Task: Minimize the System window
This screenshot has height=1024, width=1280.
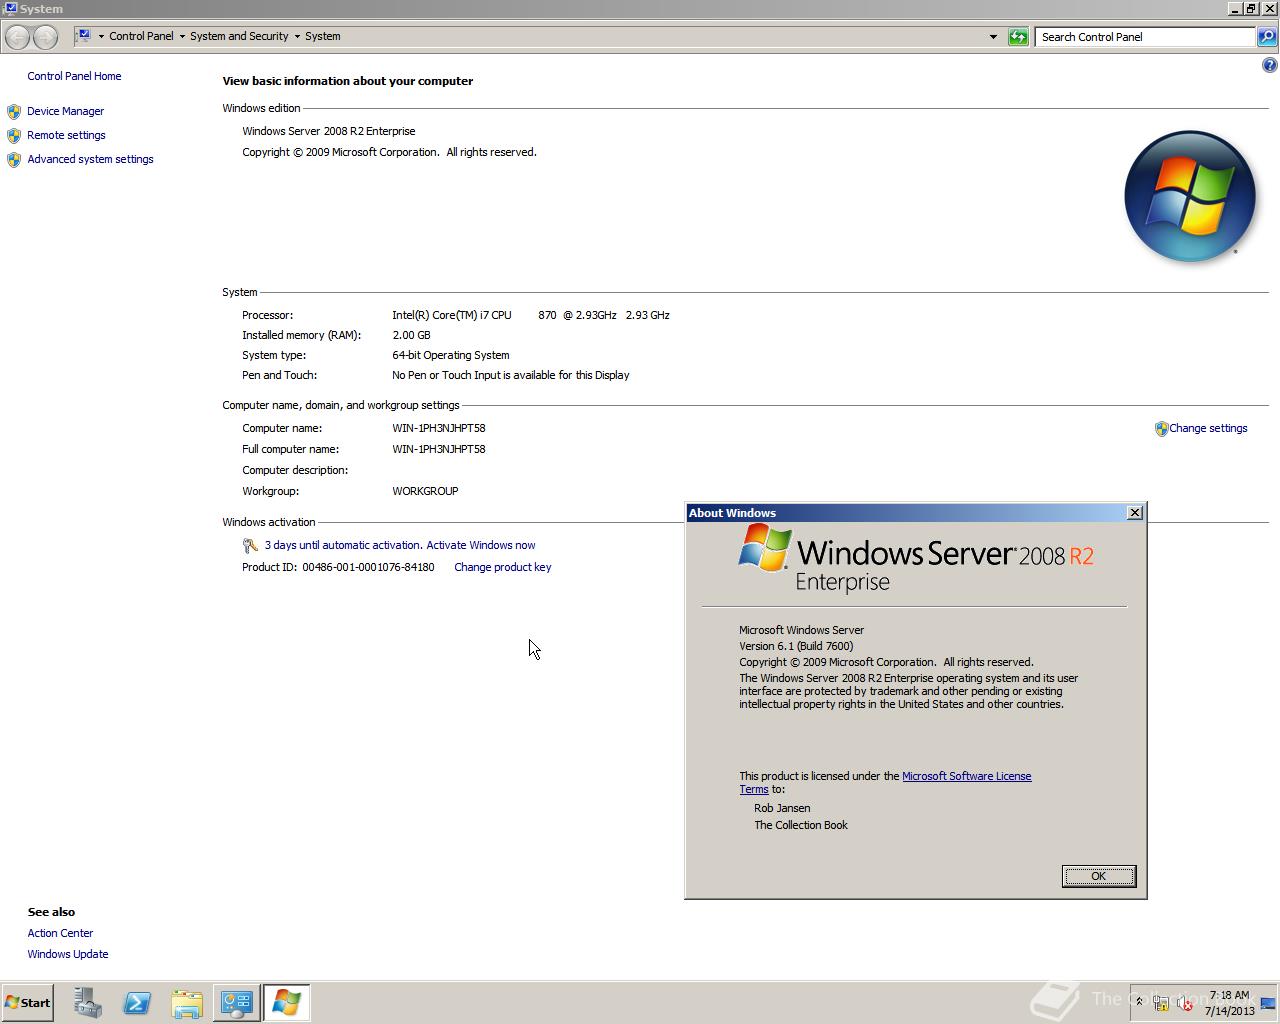Action: click(1235, 8)
